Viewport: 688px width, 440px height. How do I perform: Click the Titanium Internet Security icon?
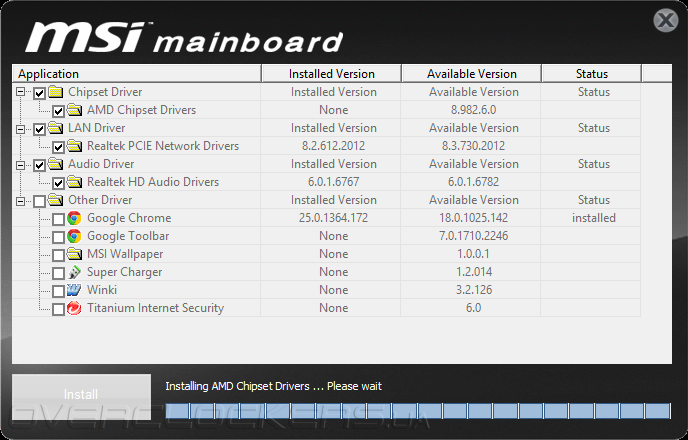pyautogui.click(x=74, y=308)
